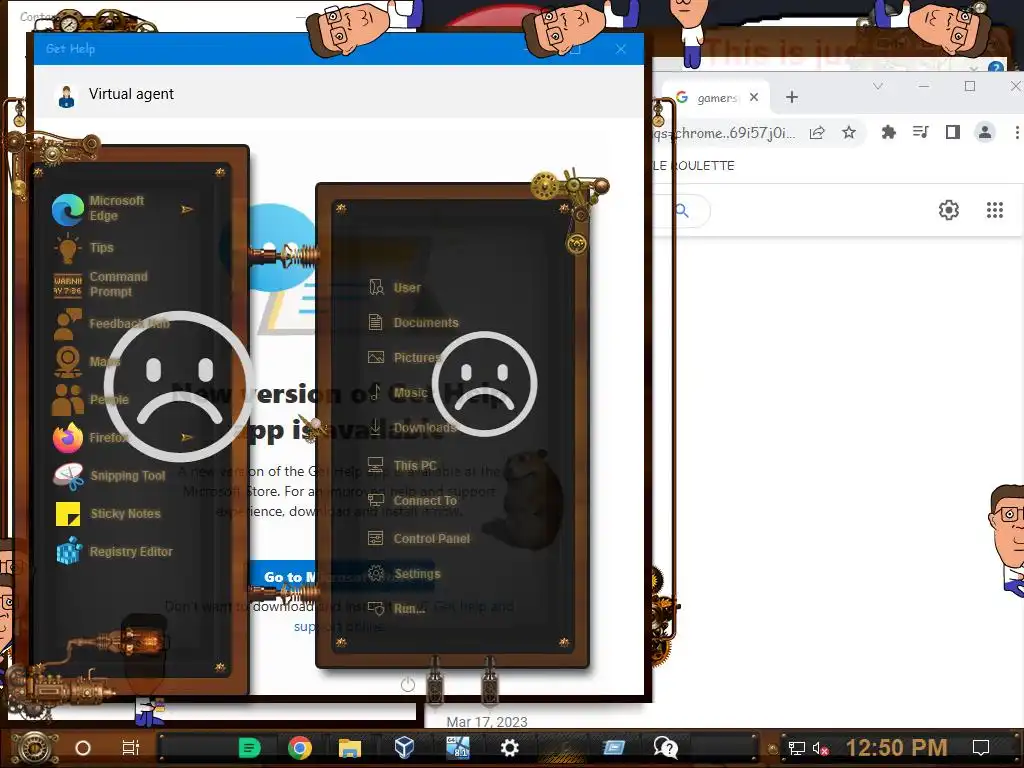The image size is (1024, 768).
Task: Select Run... in right panel
Action: click(x=396, y=608)
